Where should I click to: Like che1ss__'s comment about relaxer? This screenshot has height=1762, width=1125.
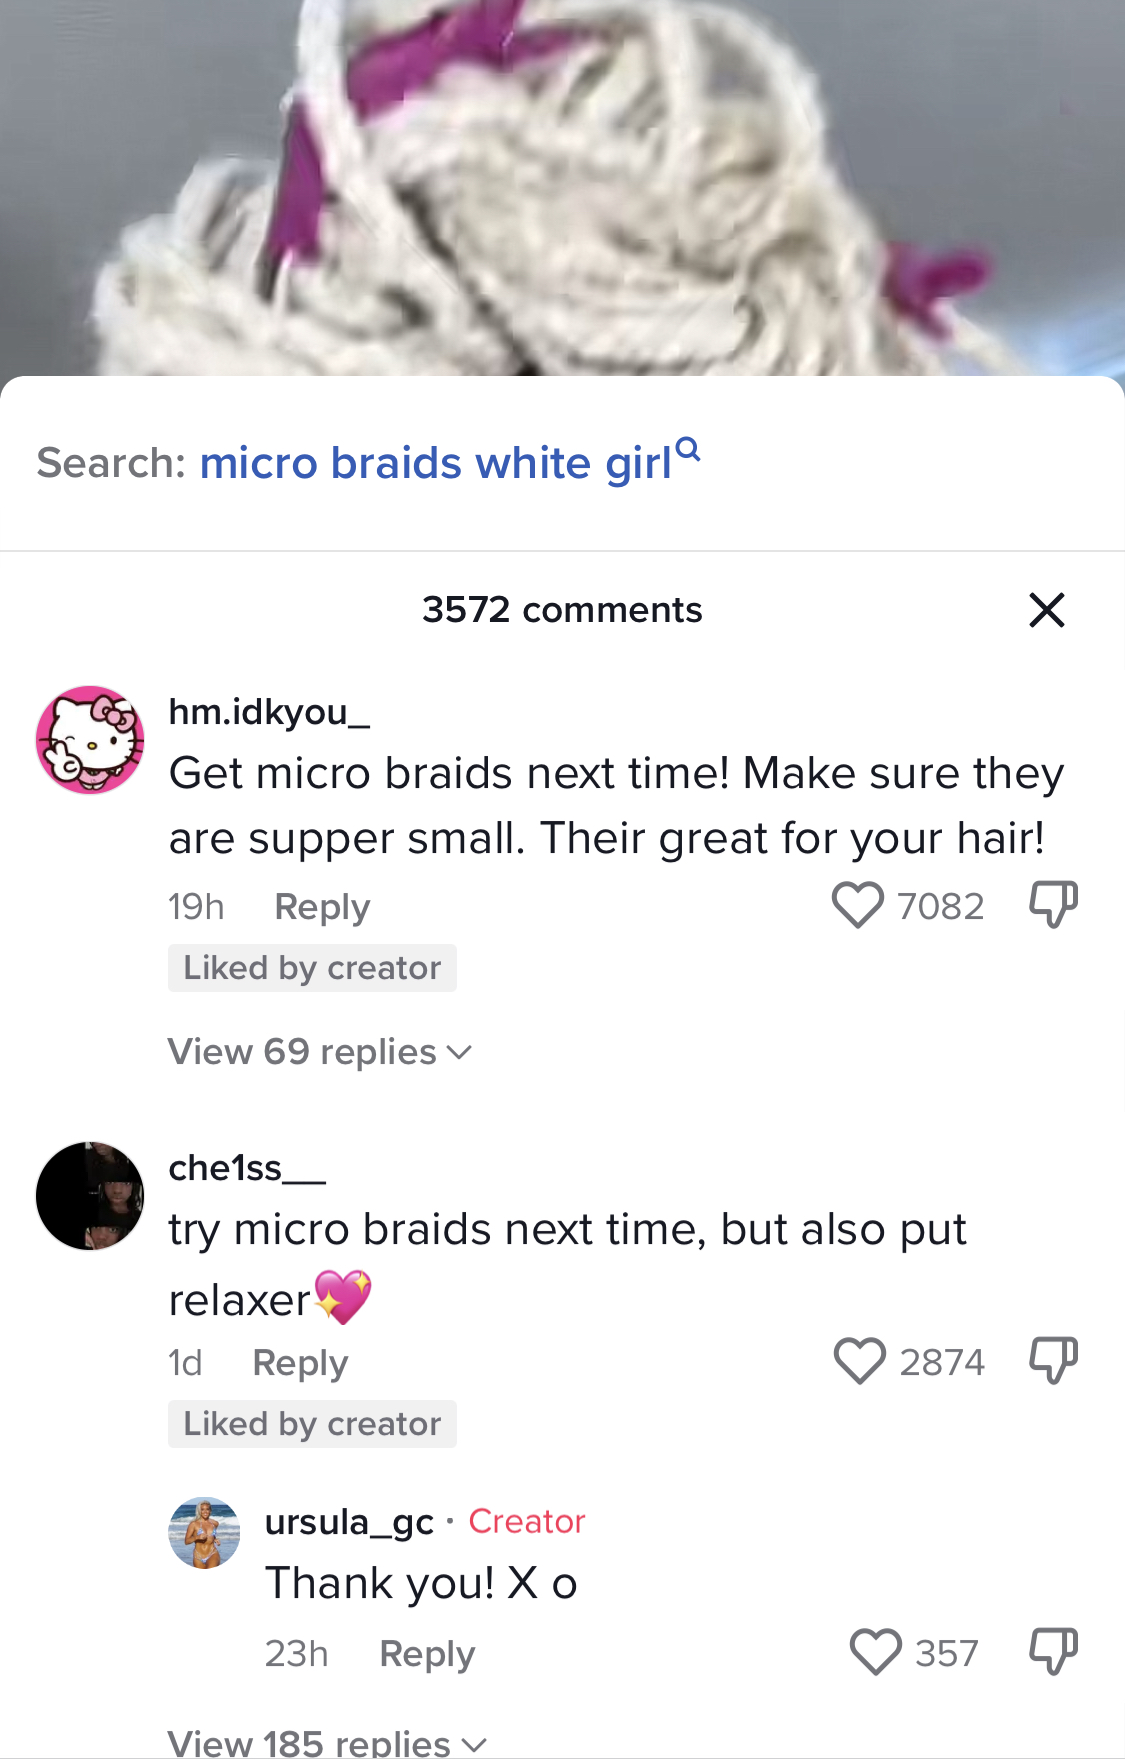point(860,1361)
